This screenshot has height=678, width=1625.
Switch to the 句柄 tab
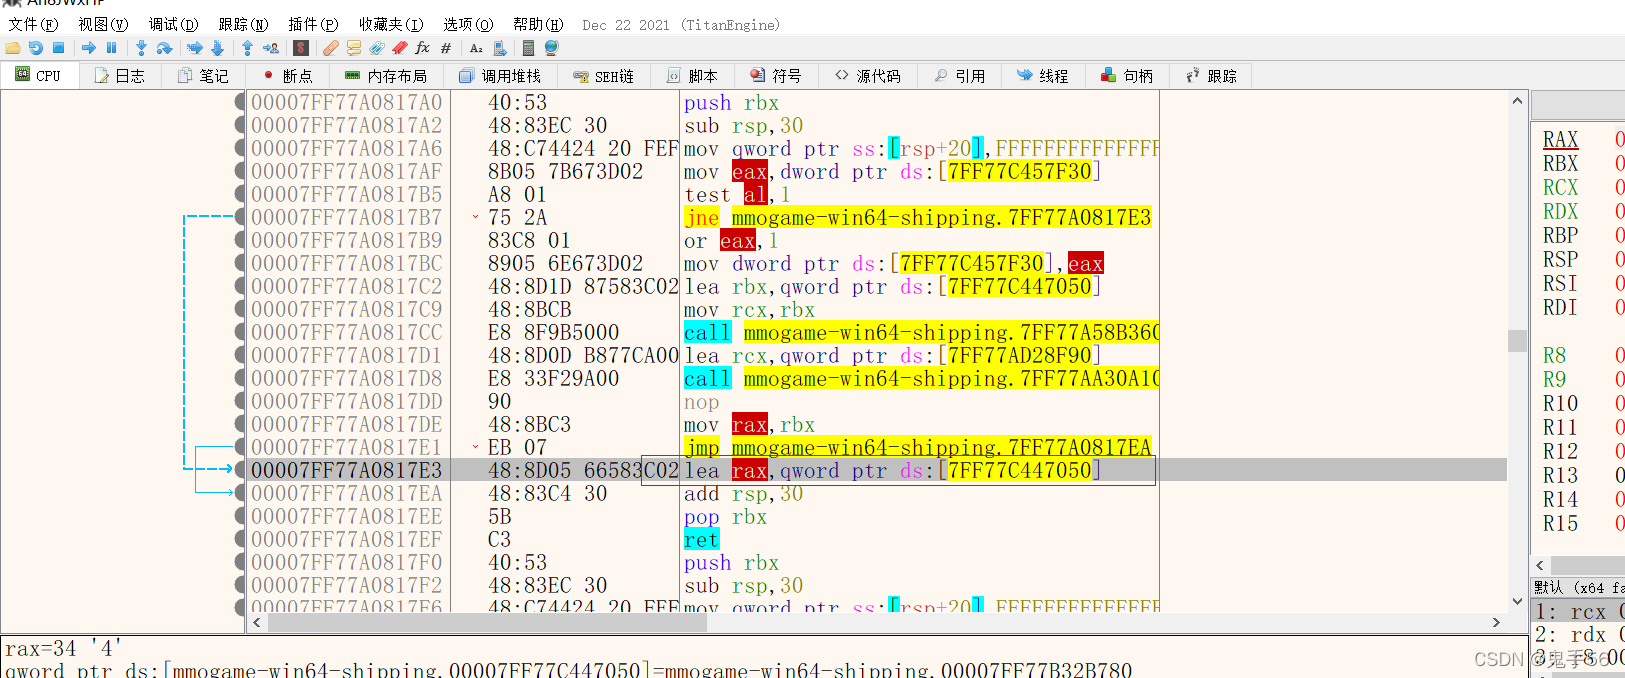(x=1127, y=75)
